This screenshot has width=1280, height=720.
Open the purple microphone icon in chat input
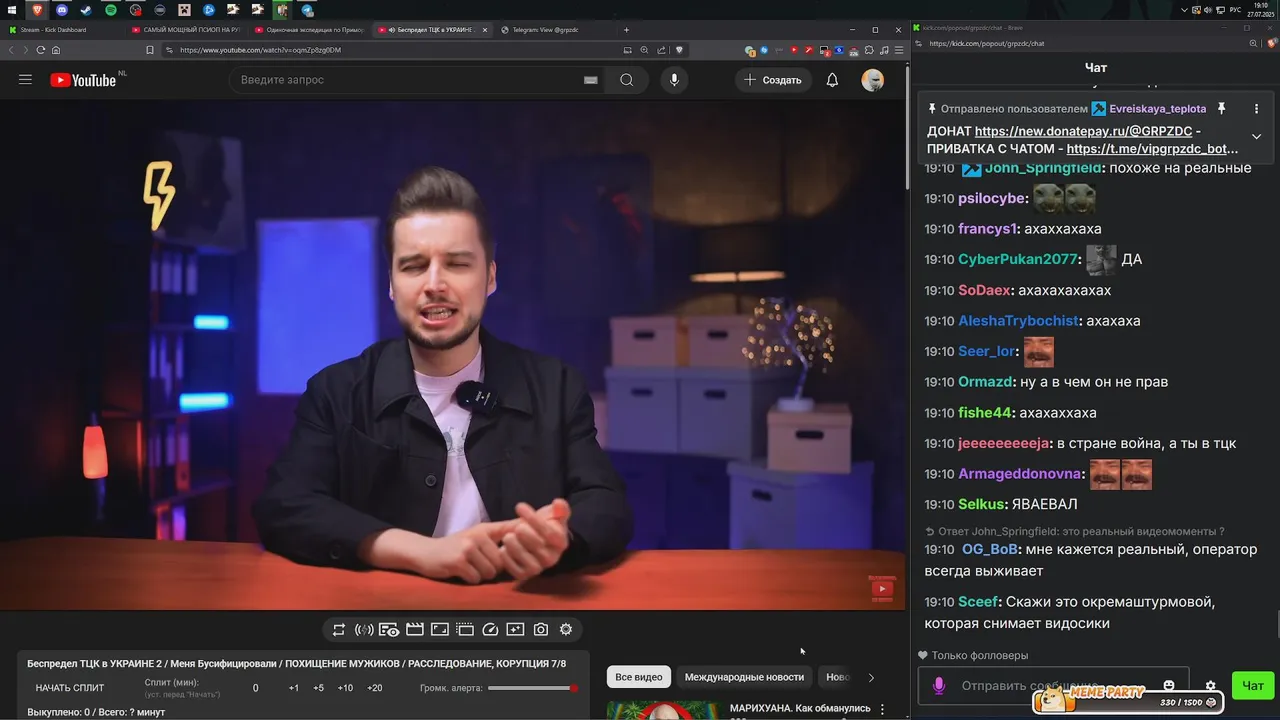[x=939, y=686]
